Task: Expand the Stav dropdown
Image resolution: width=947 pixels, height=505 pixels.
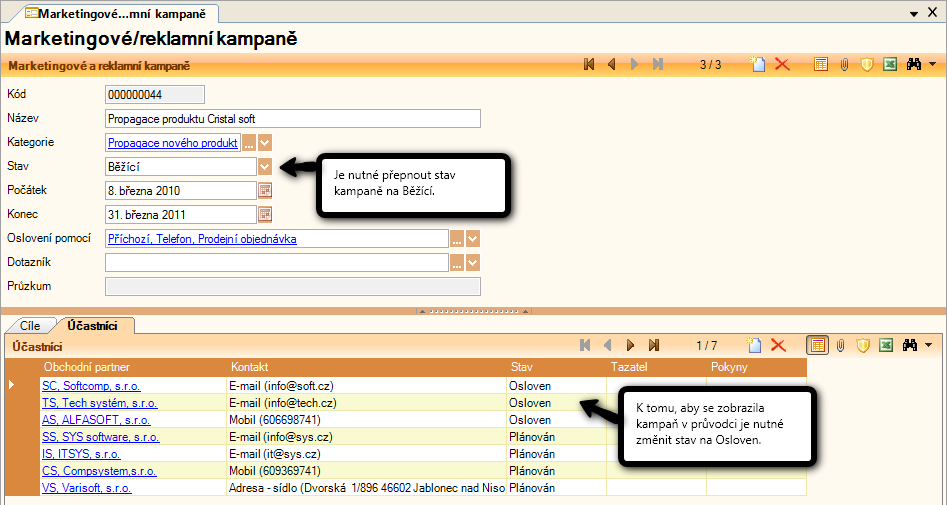Action: 265,166
